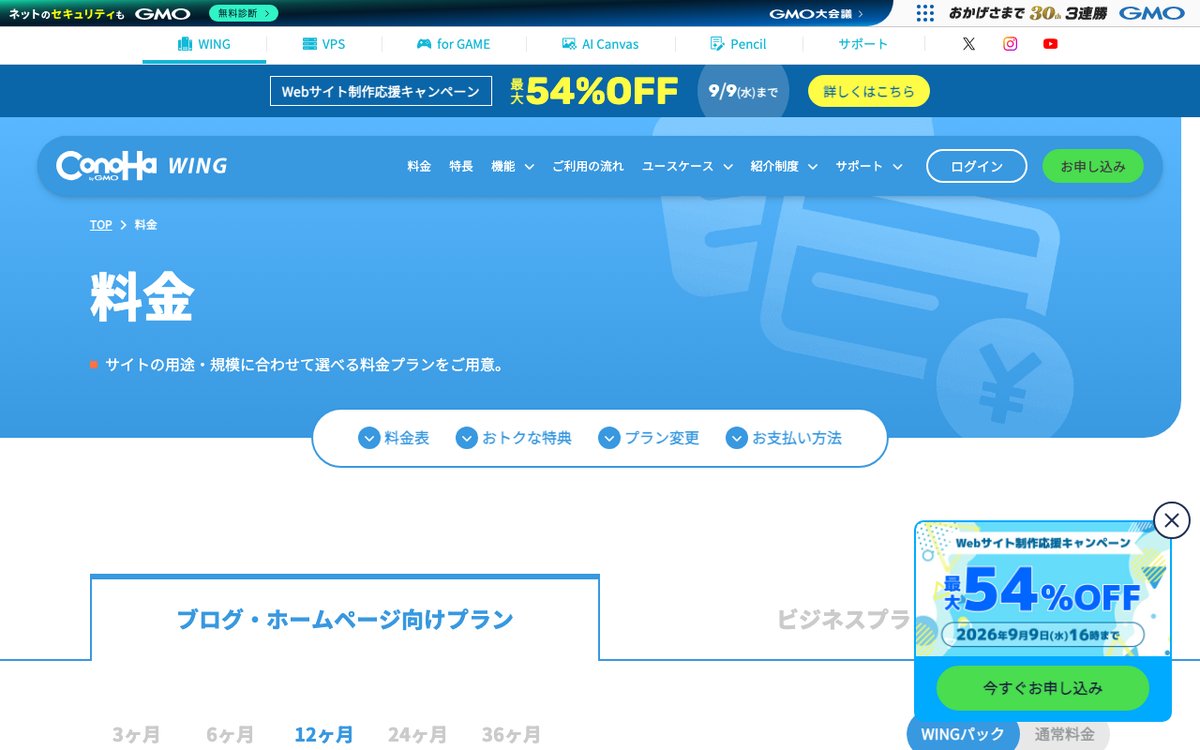The image size is (1200, 750).
Task: Go to TOP via breadcrumb
Action: coord(101,225)
